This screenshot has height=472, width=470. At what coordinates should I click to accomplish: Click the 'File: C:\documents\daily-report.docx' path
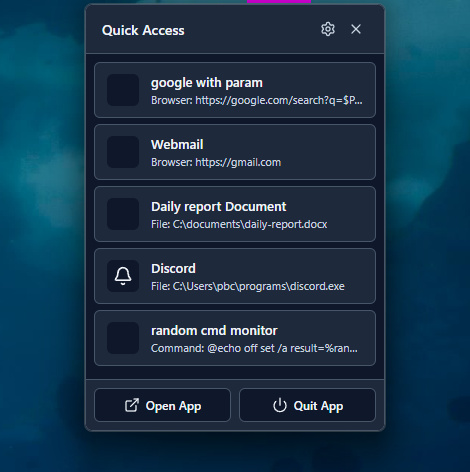[239, 224]
